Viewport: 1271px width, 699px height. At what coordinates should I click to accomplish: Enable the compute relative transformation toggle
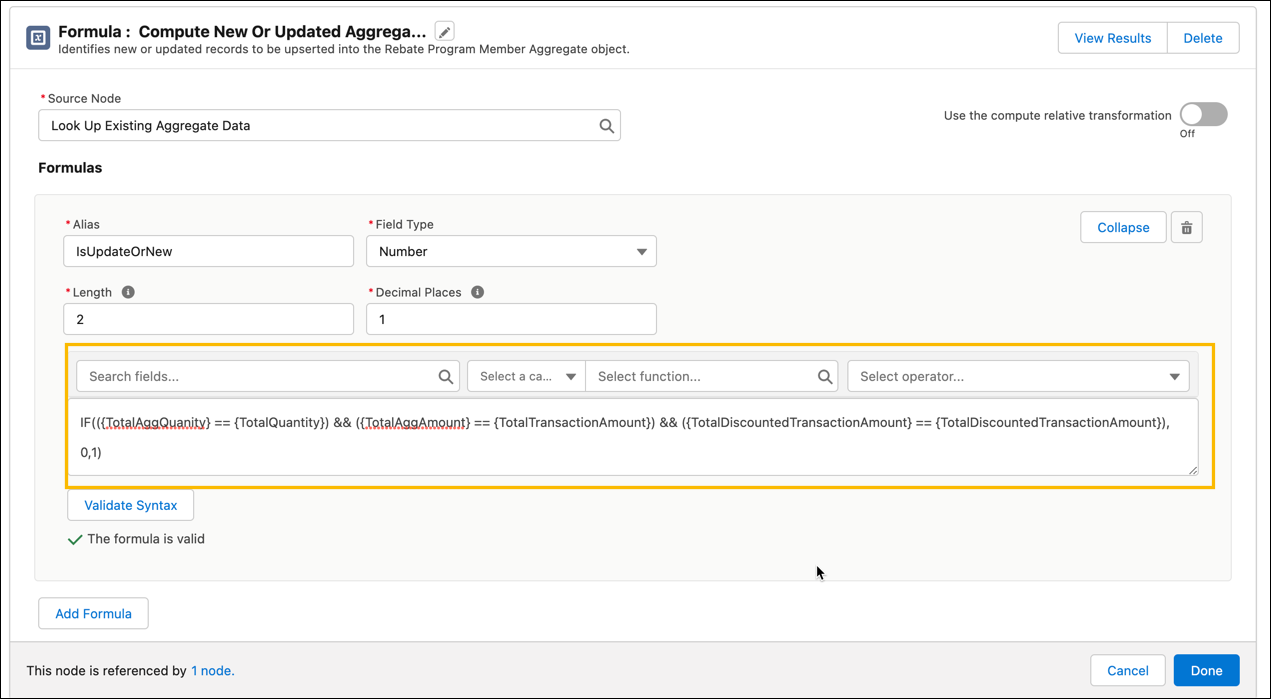1202,113
